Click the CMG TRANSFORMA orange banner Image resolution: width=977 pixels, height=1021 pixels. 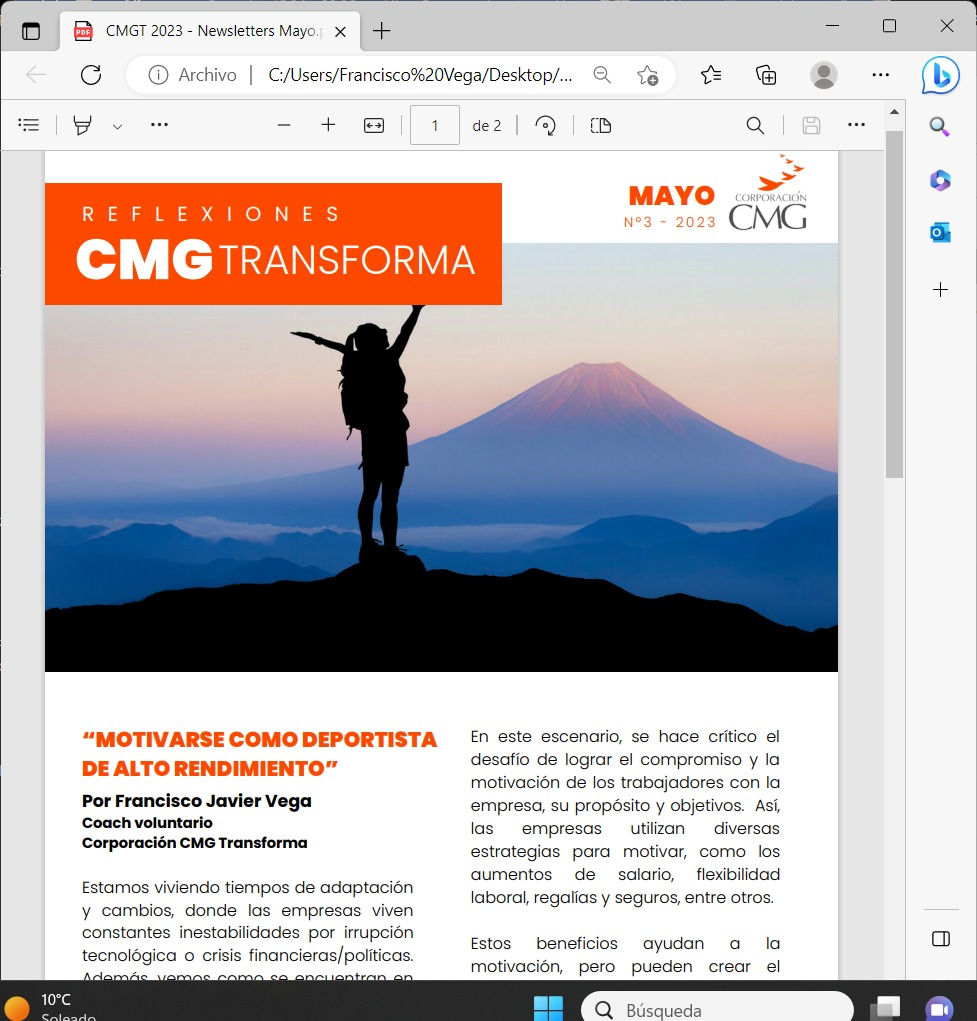tap(274, 244)
